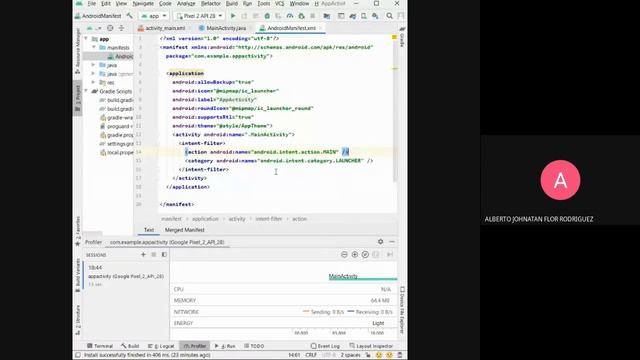Open the NETWORK row in the profiler
Image resolution: width=640 pixels, height=360 pixels.
pos(284,312)
